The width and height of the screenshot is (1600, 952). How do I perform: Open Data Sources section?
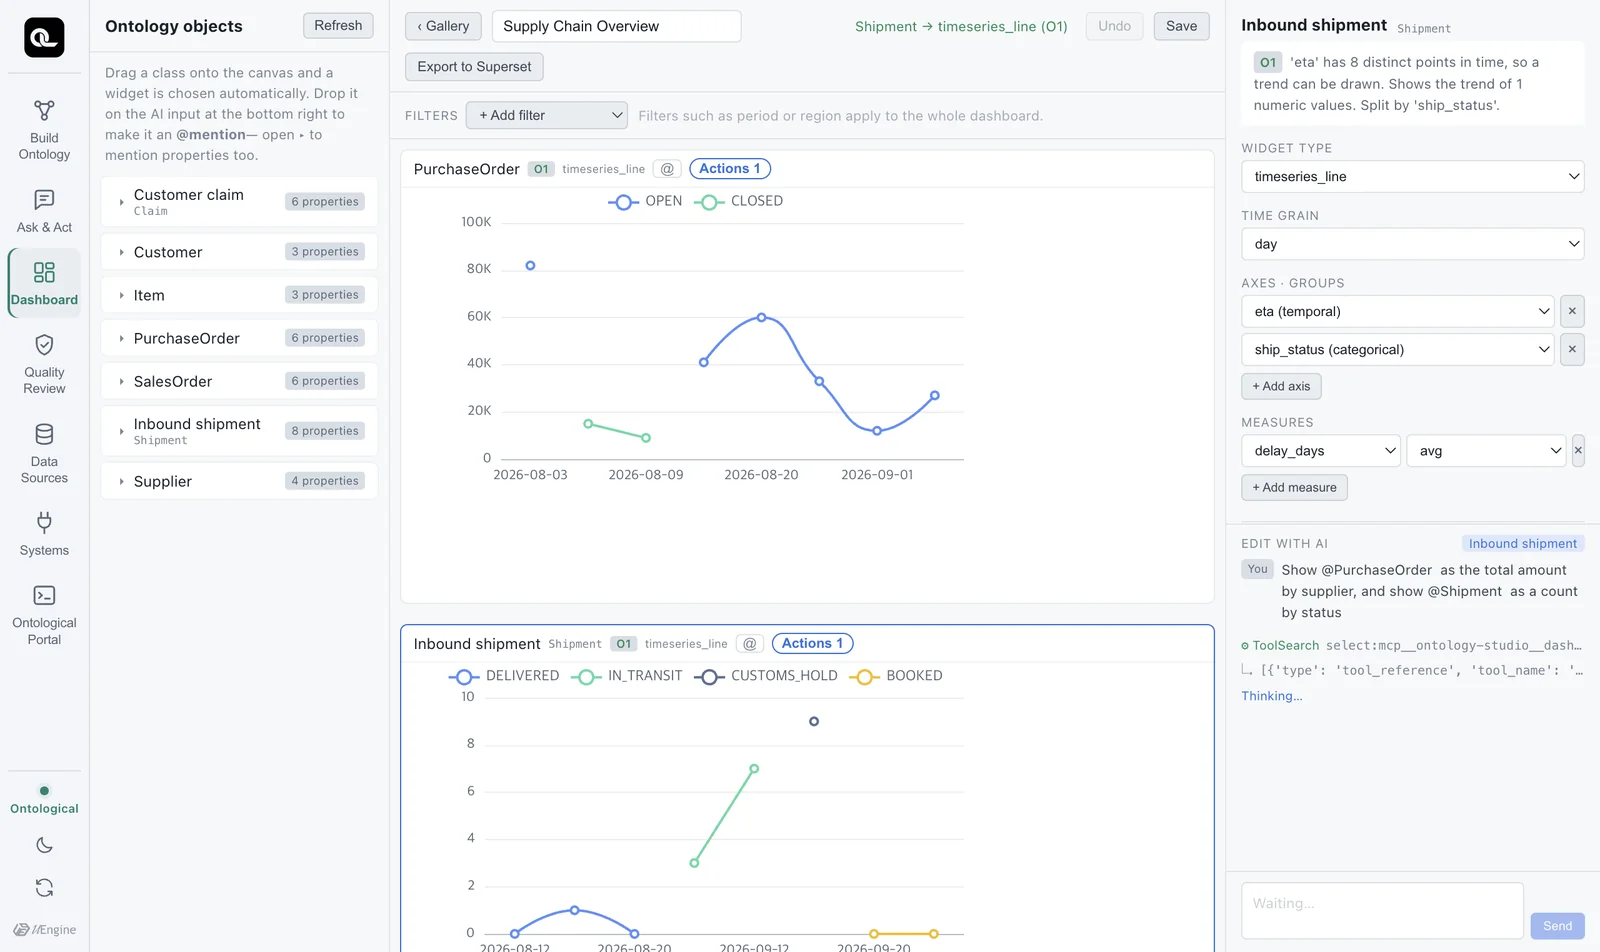pos(44,453)
